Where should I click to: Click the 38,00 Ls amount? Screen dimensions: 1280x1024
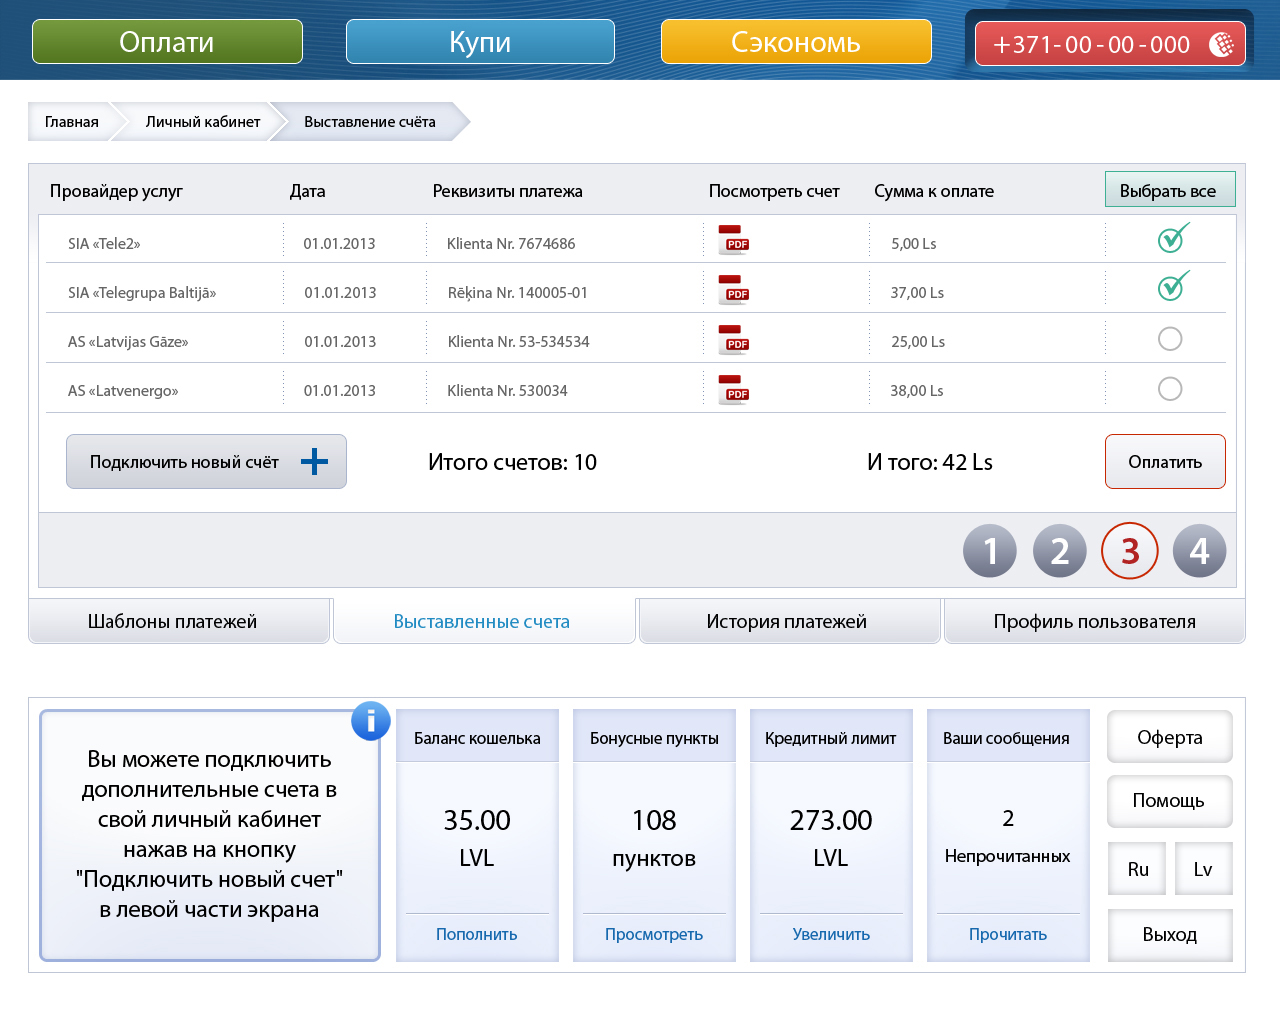click(x=917, y=391)
